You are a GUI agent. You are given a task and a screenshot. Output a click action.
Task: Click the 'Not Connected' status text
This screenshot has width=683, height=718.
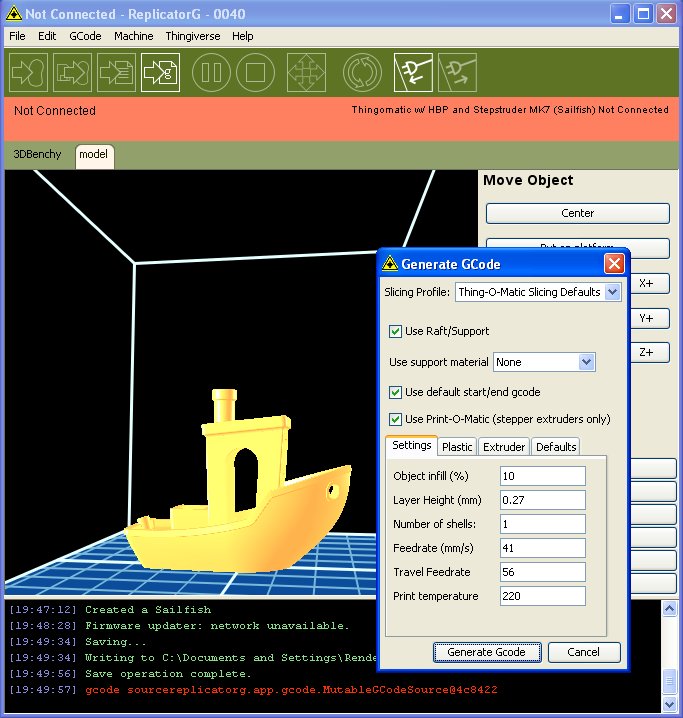(x=55, y=111)
